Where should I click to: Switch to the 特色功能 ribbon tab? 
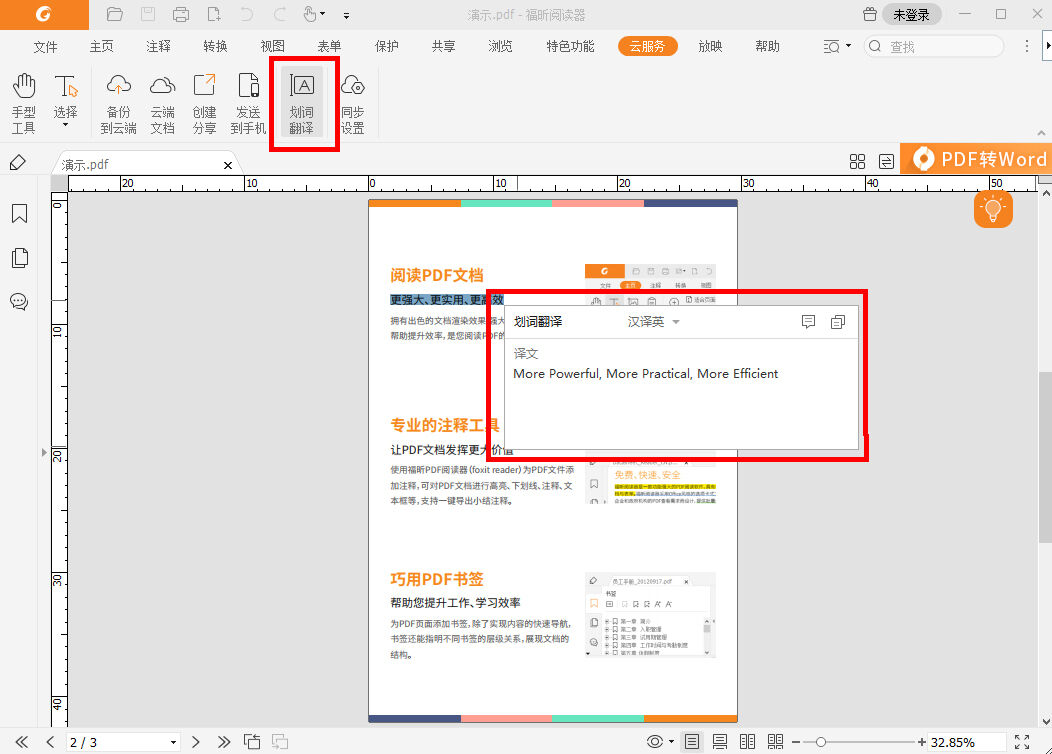569,46
